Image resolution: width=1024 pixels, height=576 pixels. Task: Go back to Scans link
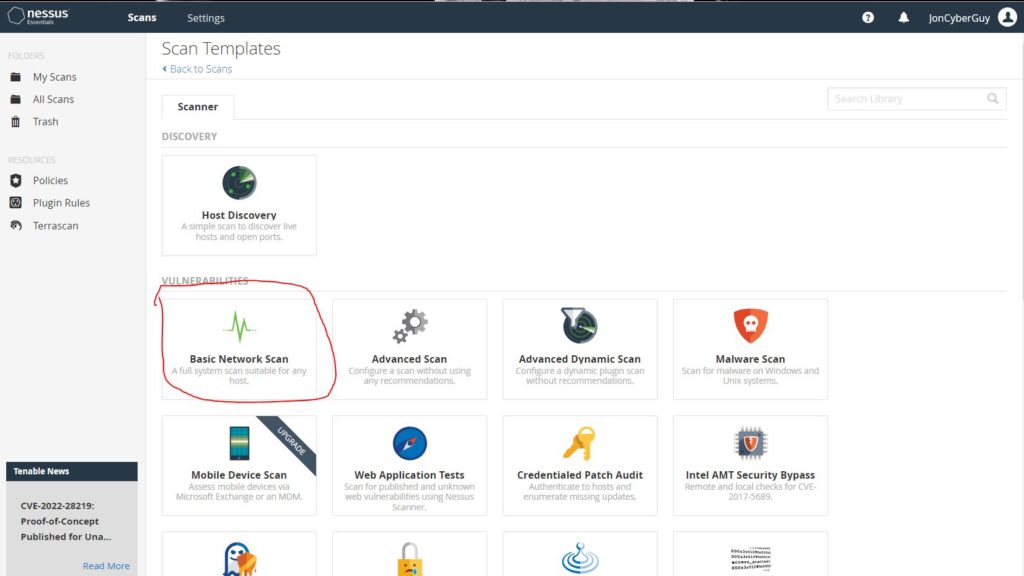[x=197, y=69]
